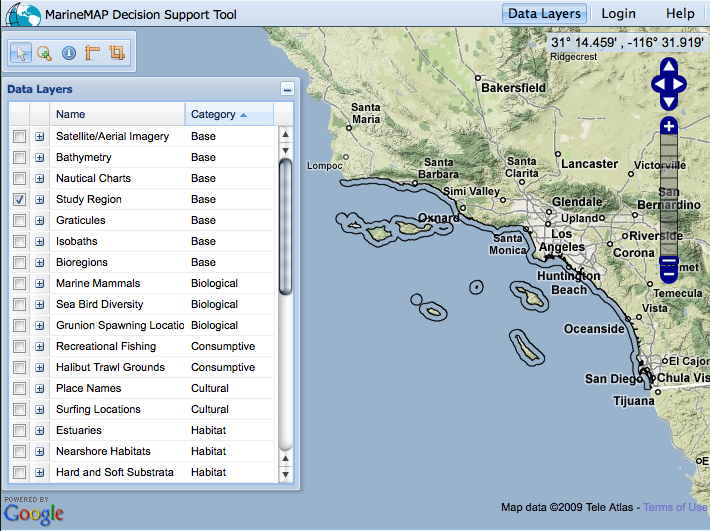Viewport: 710px width, 531px height.
Task: Select the crop region tool
Action: pyautogui.click(x=117, y=53)
